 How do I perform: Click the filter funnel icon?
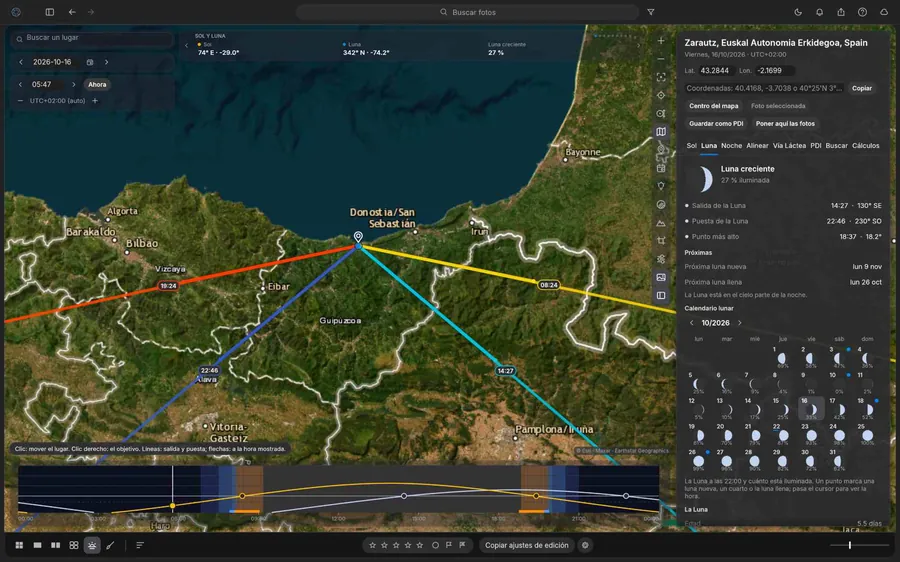(651, 12)
